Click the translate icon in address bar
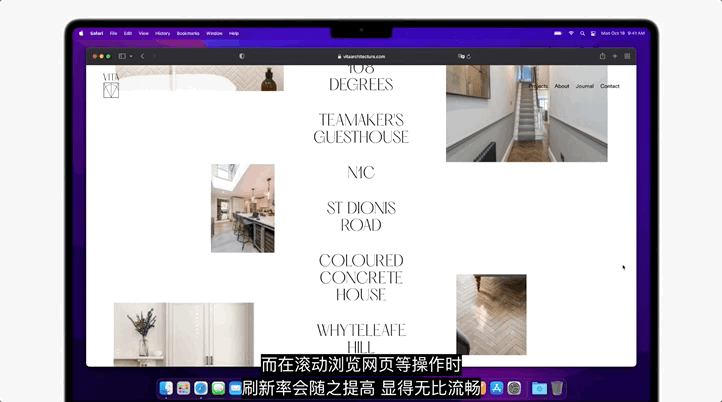This screenshot has width=722, height=402. click(x=461, y=56)
